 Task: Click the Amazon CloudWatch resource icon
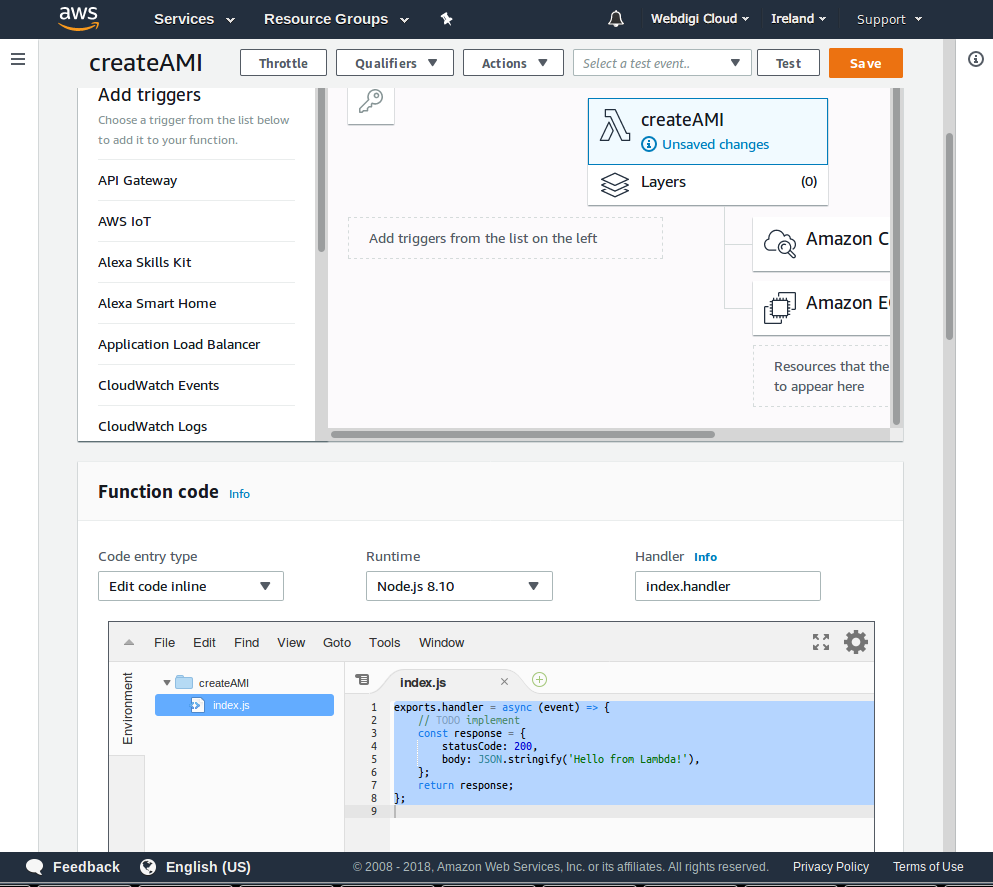[x=780, y=243]
